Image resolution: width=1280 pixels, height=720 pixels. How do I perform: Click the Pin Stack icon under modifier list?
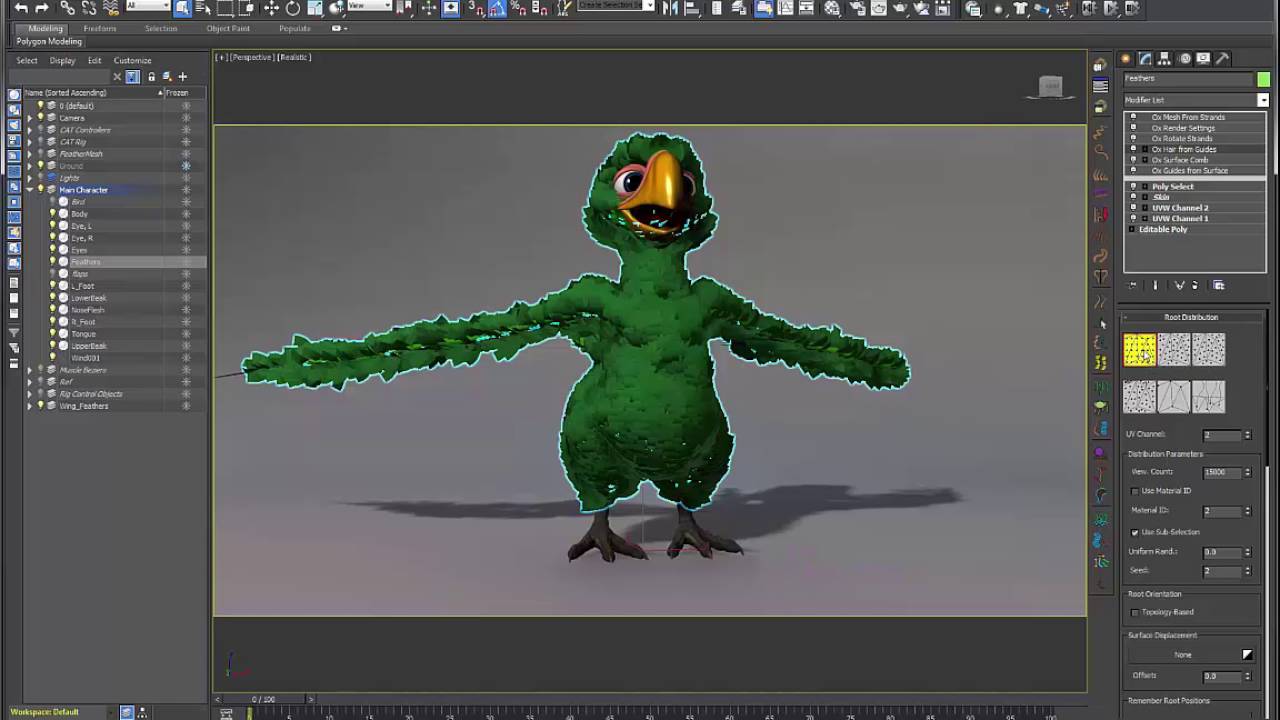click(x=1133, y=286)
